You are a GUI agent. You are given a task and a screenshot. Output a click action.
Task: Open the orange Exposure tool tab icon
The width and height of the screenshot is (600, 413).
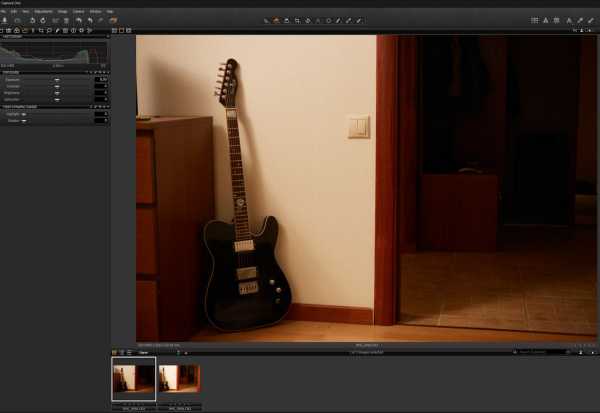pos(25,30)
